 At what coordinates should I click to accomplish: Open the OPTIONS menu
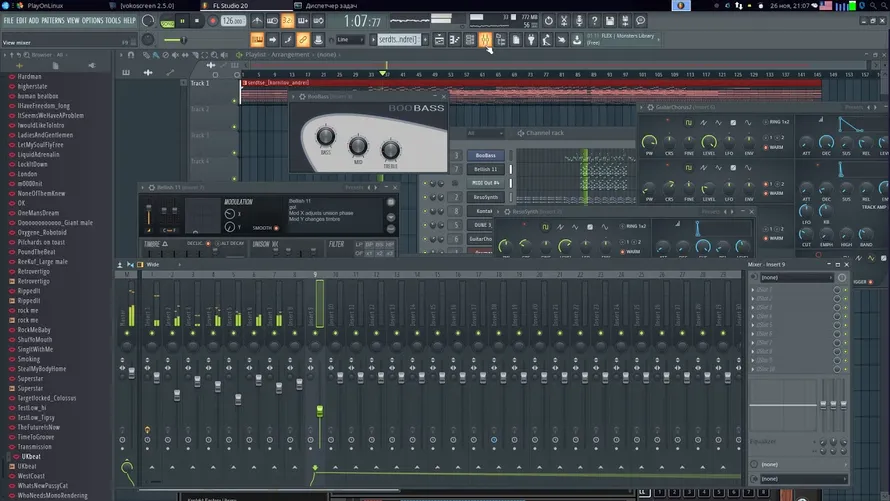(x=93, y=20)
